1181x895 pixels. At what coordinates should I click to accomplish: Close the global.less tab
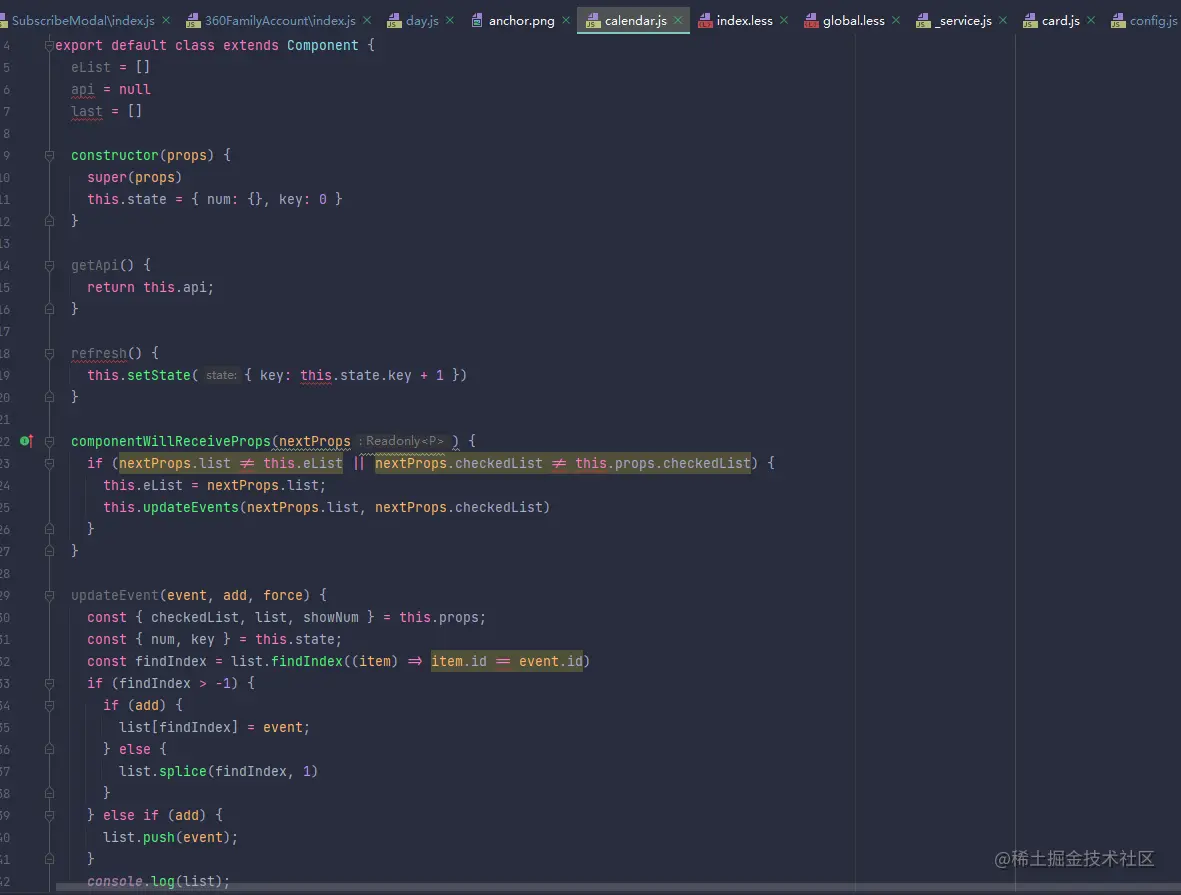[896, 20]
